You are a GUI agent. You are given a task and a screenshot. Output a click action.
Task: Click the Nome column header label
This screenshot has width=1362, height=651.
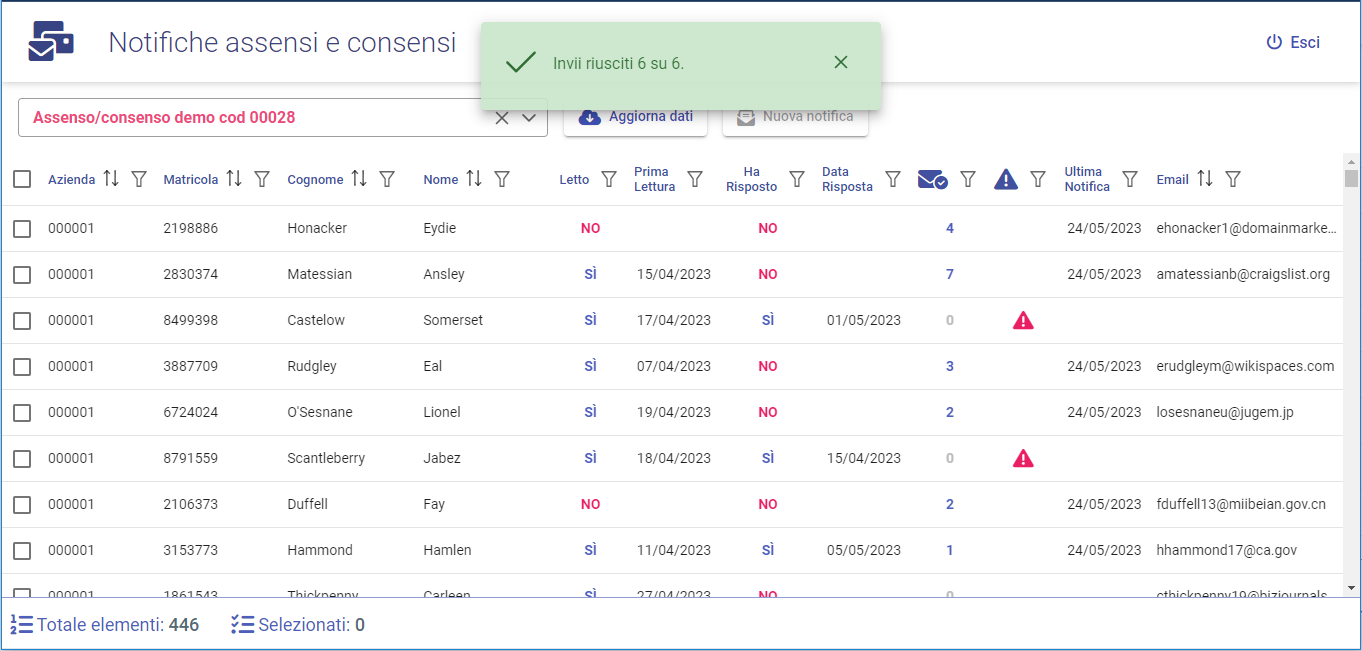point(440,180)
